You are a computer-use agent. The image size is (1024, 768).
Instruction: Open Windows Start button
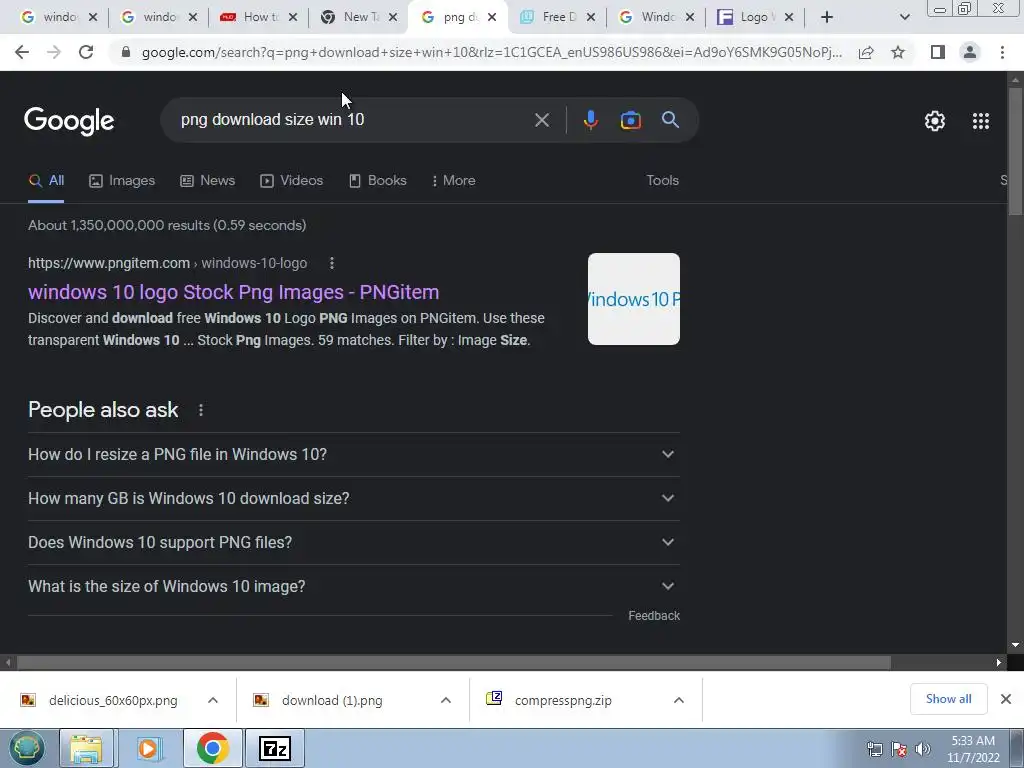pyautogui.click(x=26, y=748)
